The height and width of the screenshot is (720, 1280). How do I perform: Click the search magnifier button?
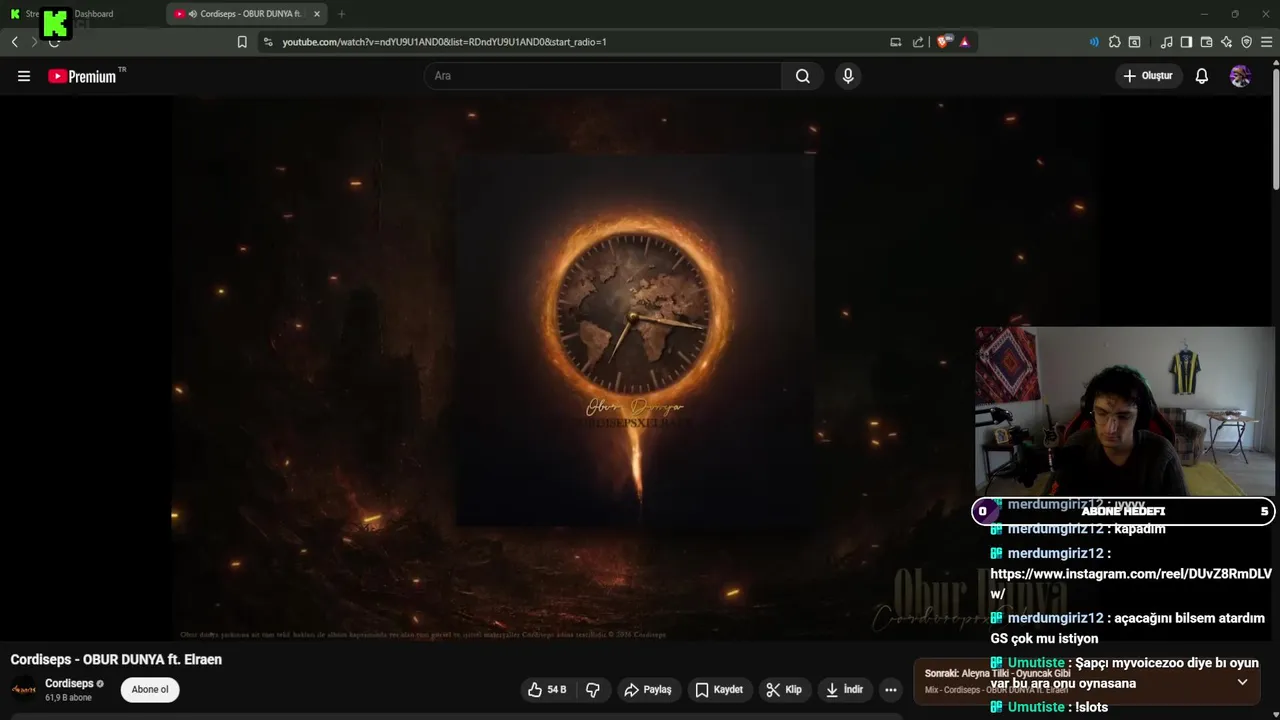click(x=802, y=76)
